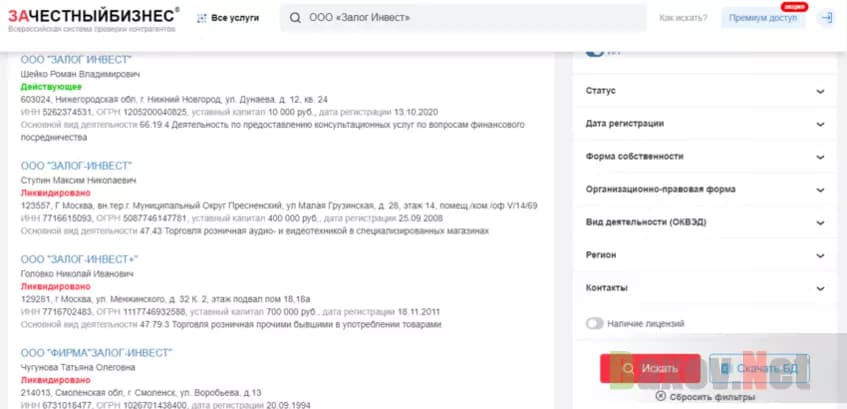Click director name Ступин Максим Николаевич
The image size is (847, 409).
pos(78,180)
